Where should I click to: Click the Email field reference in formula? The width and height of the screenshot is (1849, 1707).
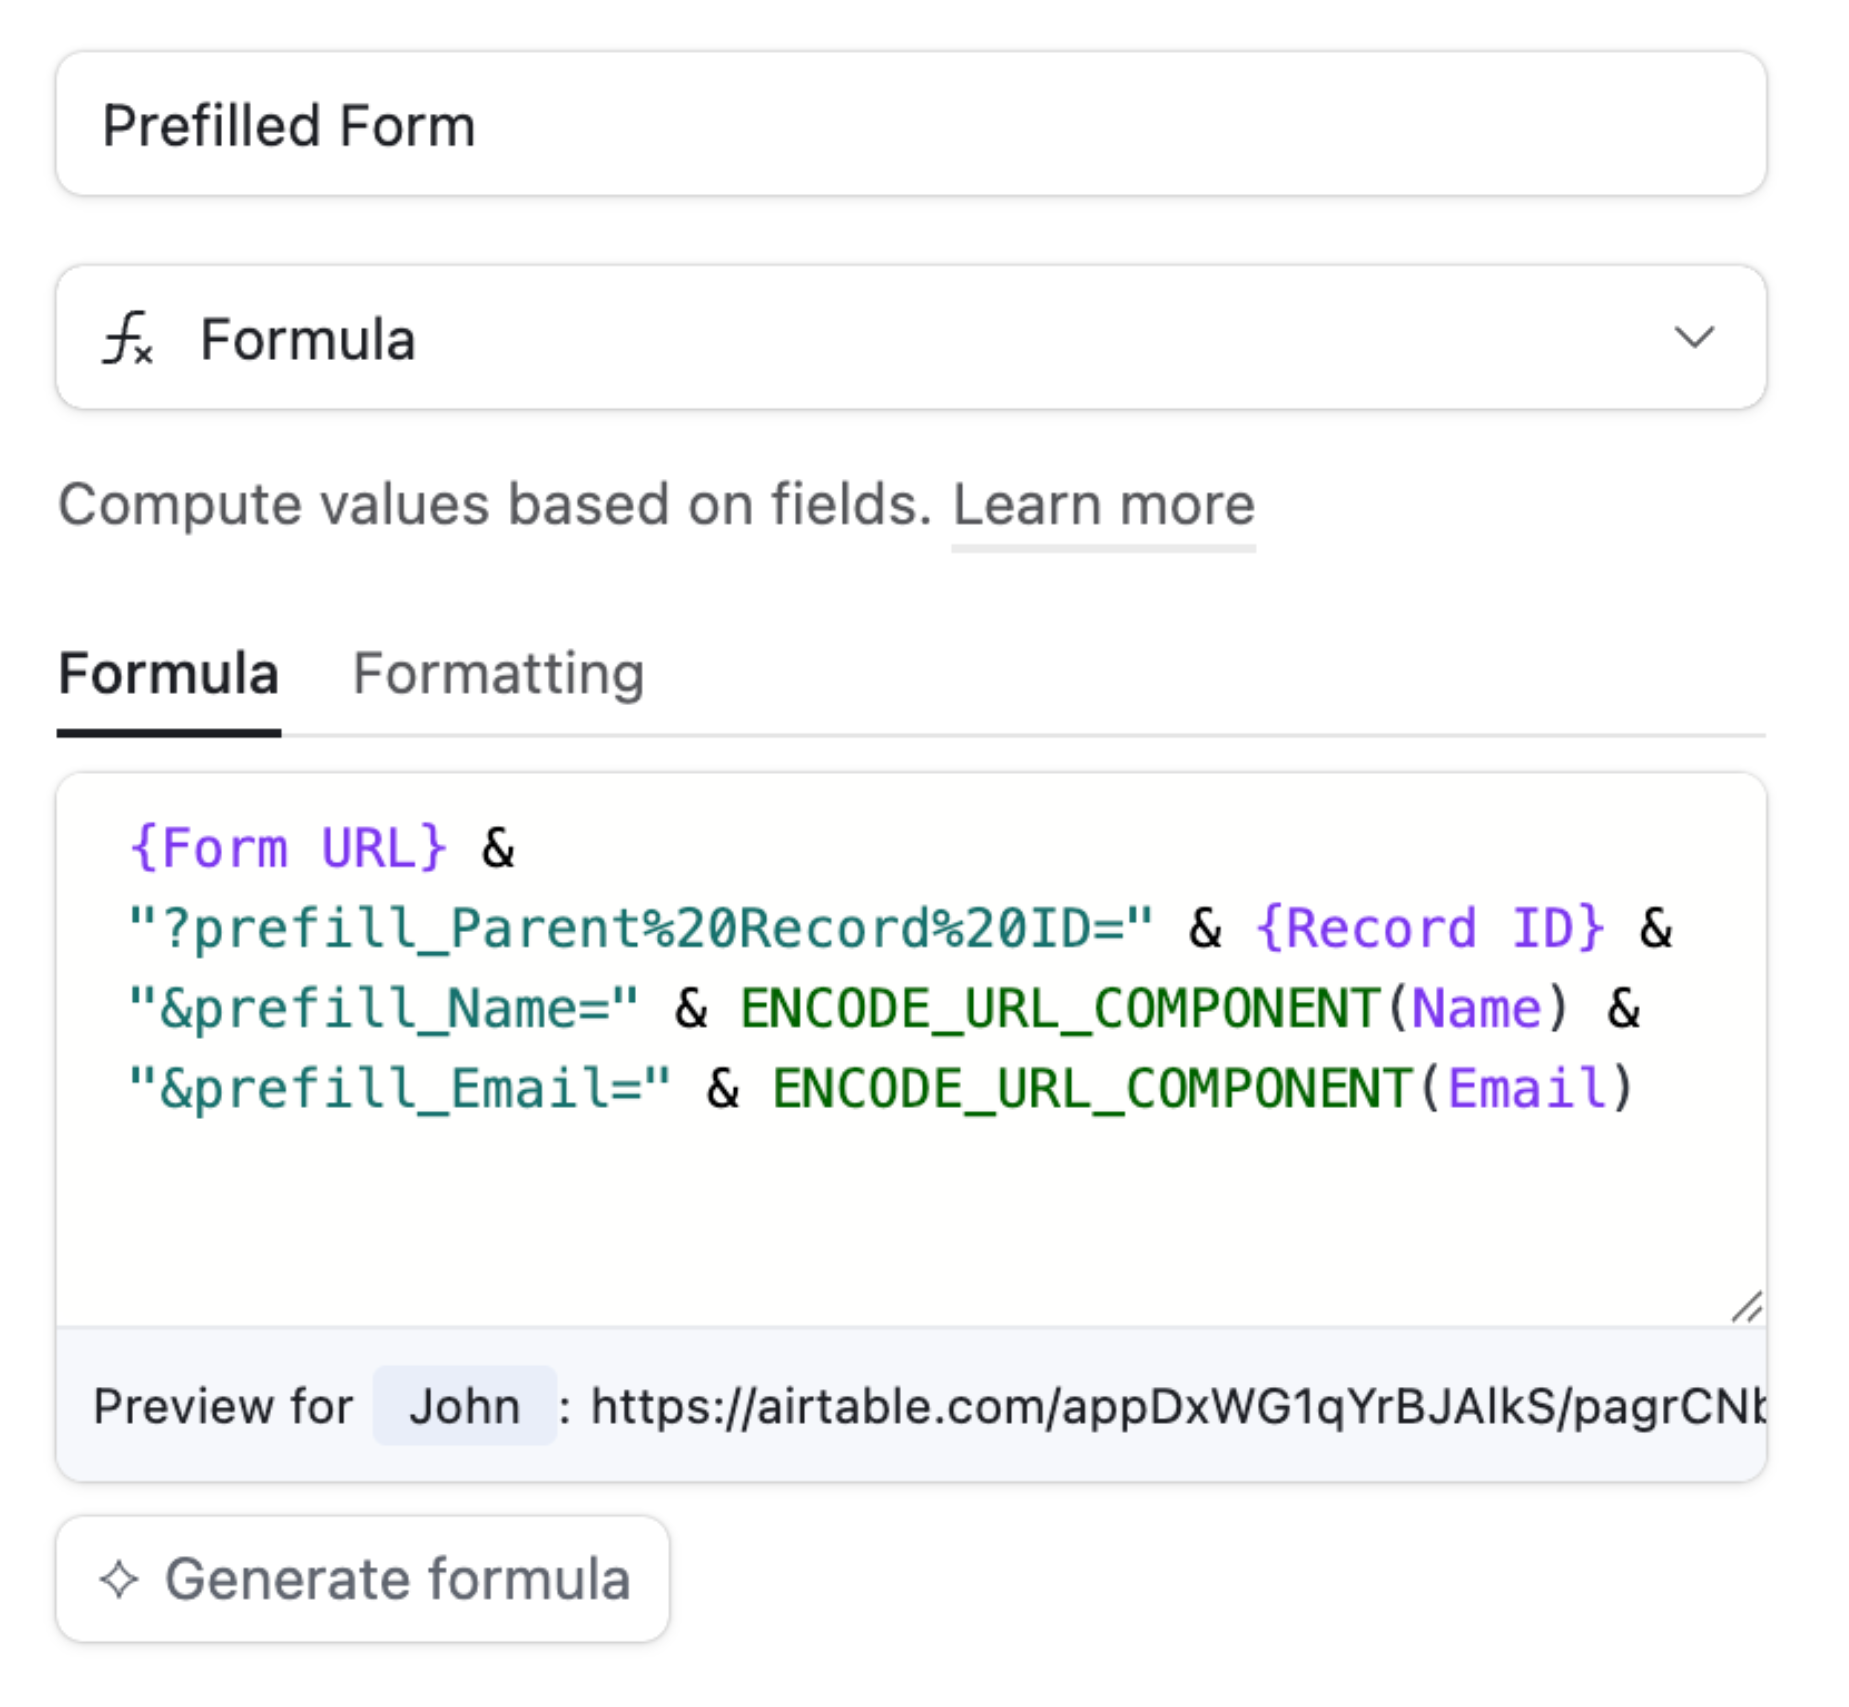tap(1528, 1088)
